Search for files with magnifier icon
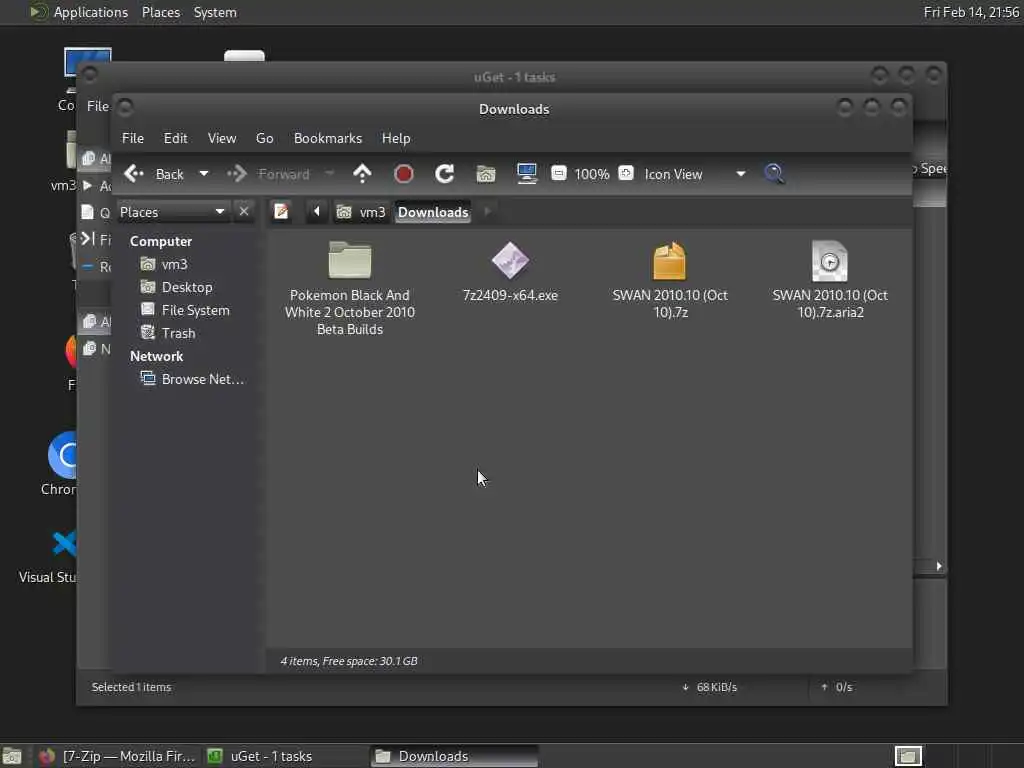Screen dimensions: 1024x768 click(774, 174)
